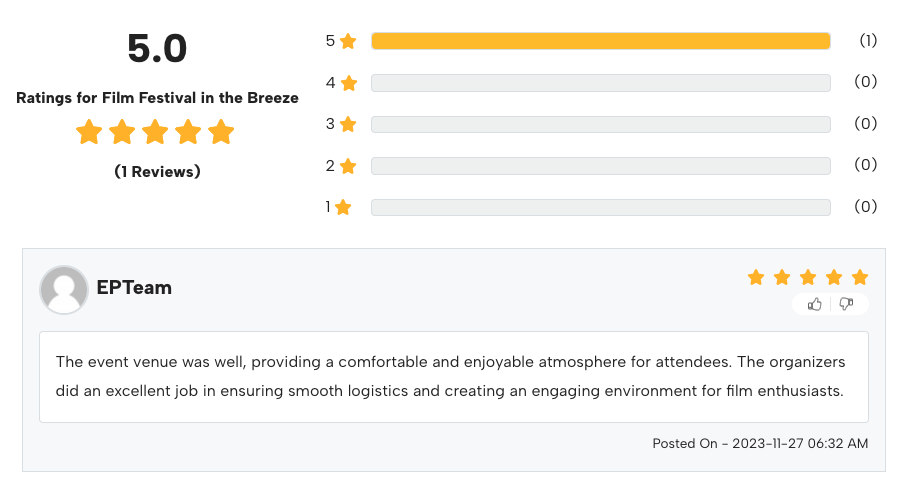Click the 5-star count "(1)"

coord(868,41)
